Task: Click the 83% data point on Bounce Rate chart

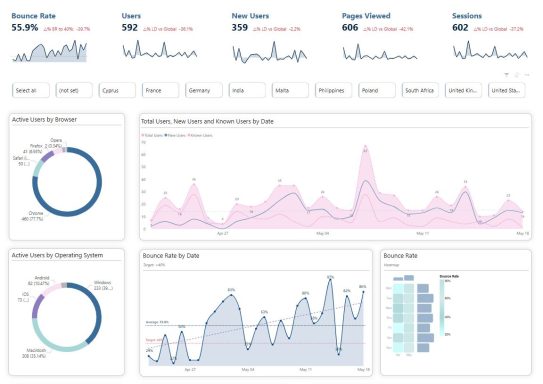Action: [x=232, y=294]
